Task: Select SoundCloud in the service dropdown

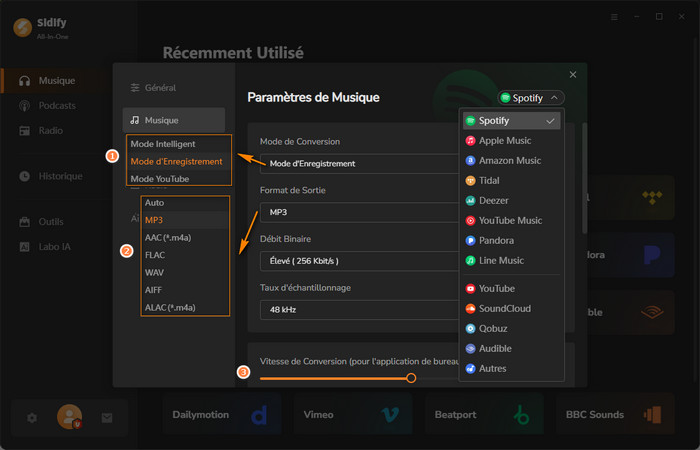Action: (504, 308)
